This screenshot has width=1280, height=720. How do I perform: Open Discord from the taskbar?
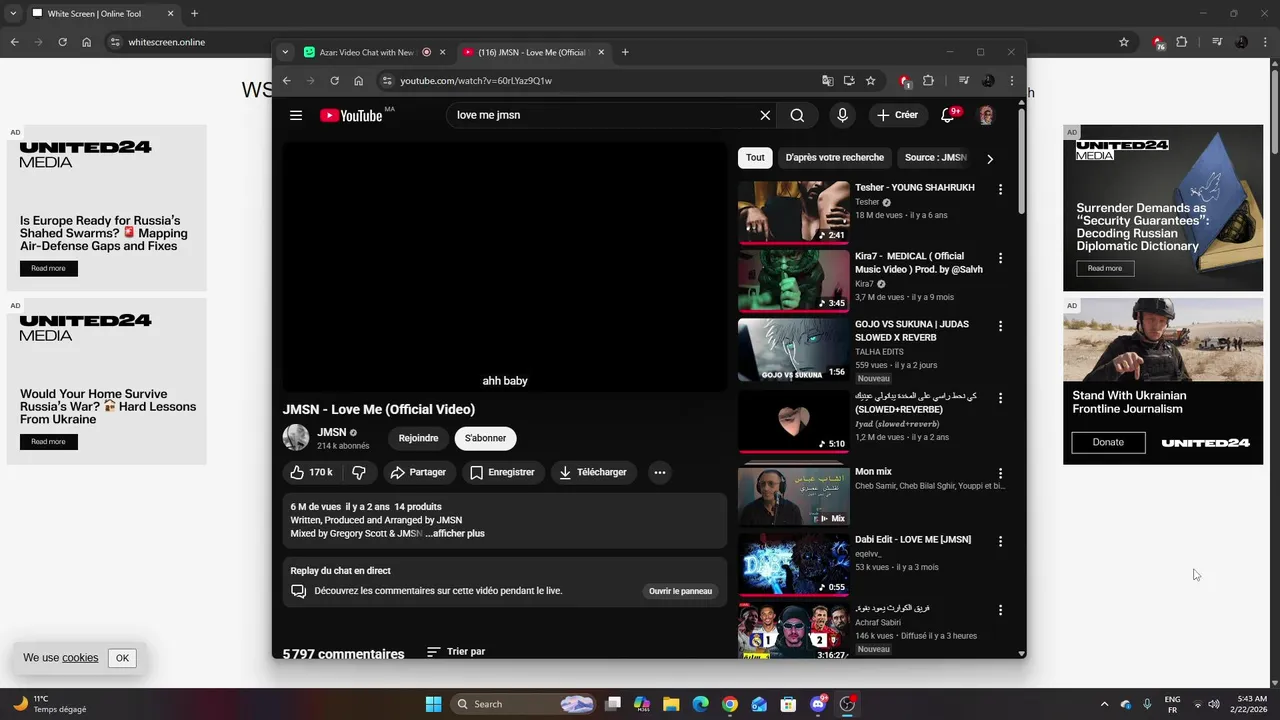pyautogui.click(x=817, y=704)
